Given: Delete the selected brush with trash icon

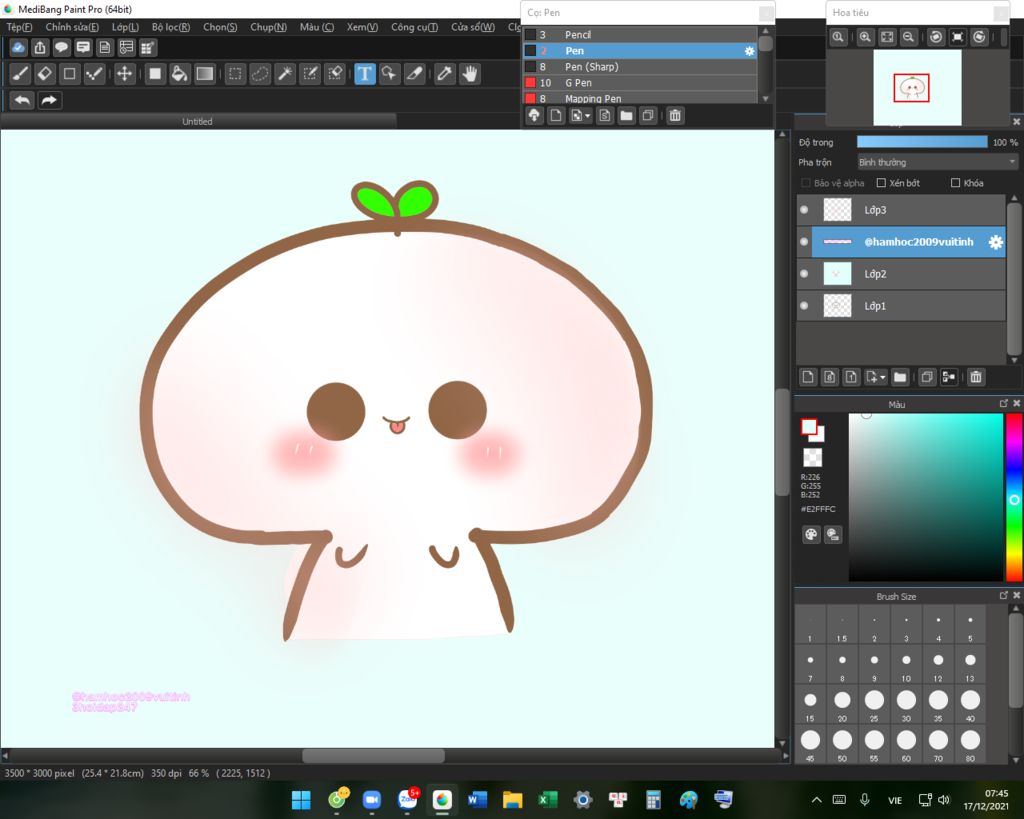Looking at the screenshot, I should pyautogui.click(x=675, y=116).
